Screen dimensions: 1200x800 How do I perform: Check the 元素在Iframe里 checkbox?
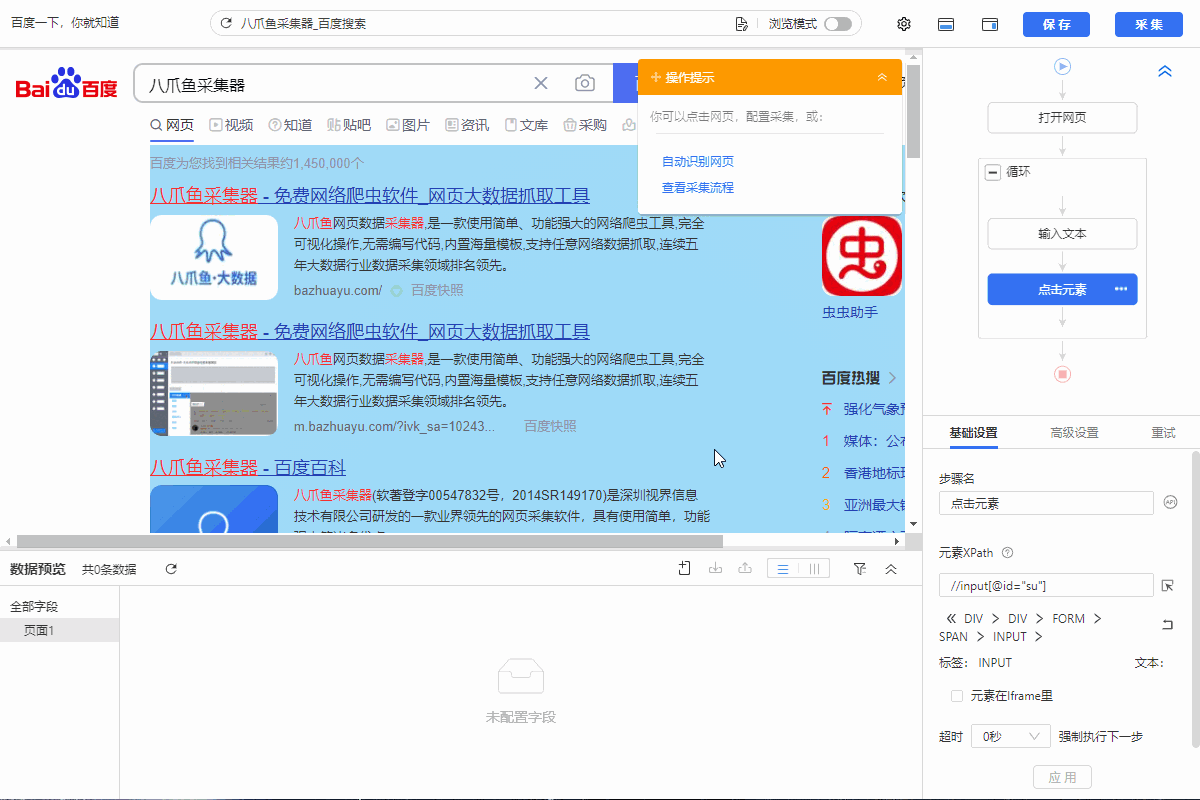tap(957, 696)
